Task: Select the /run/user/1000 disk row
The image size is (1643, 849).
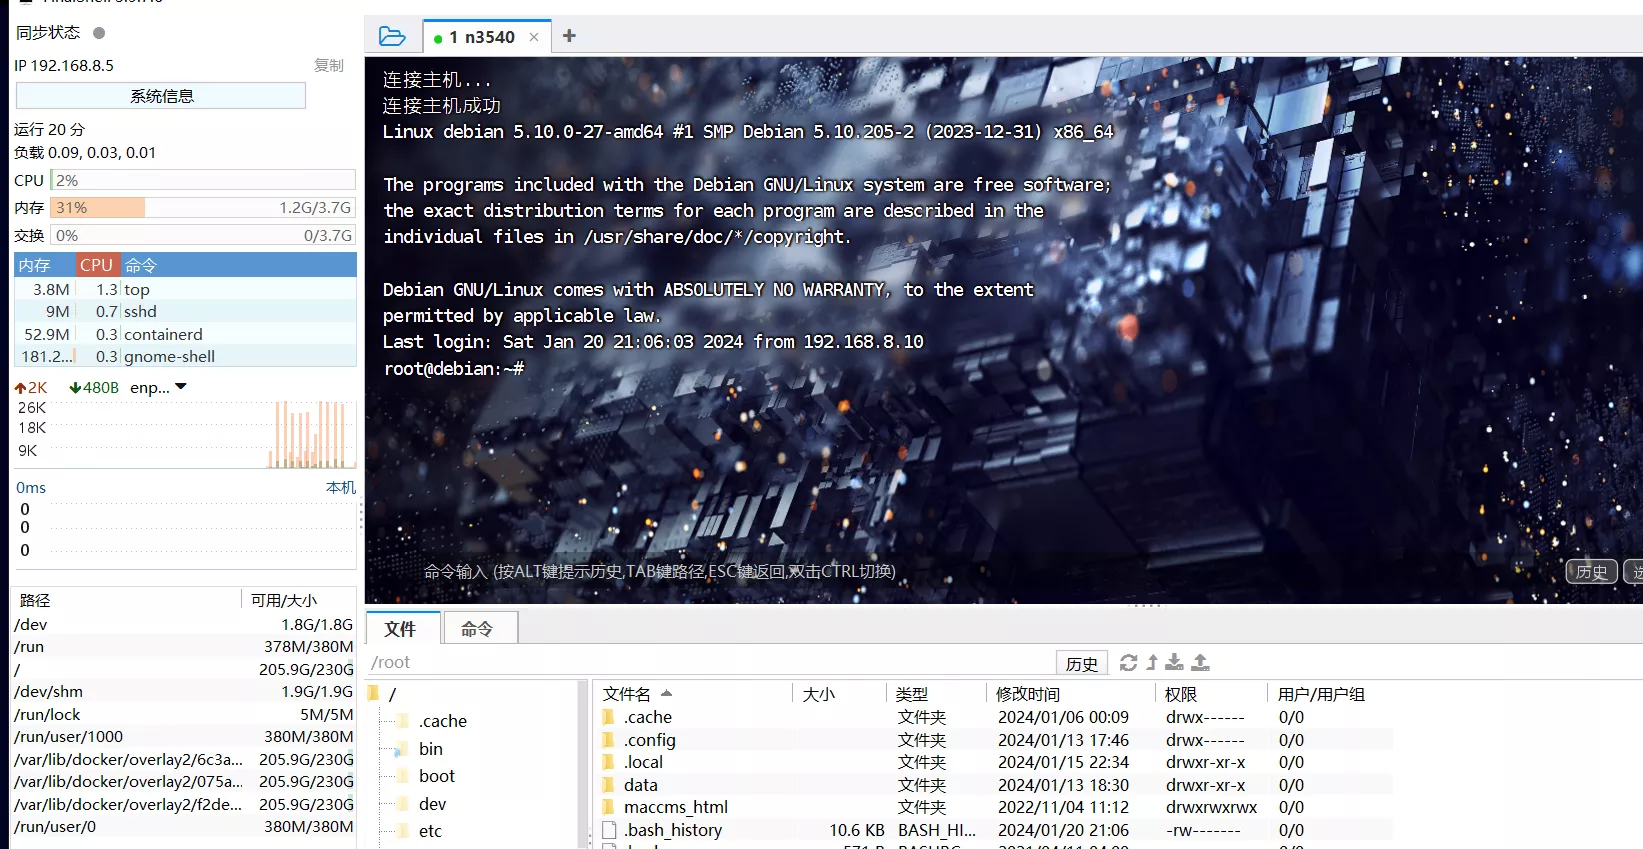Action: point(184,736)
